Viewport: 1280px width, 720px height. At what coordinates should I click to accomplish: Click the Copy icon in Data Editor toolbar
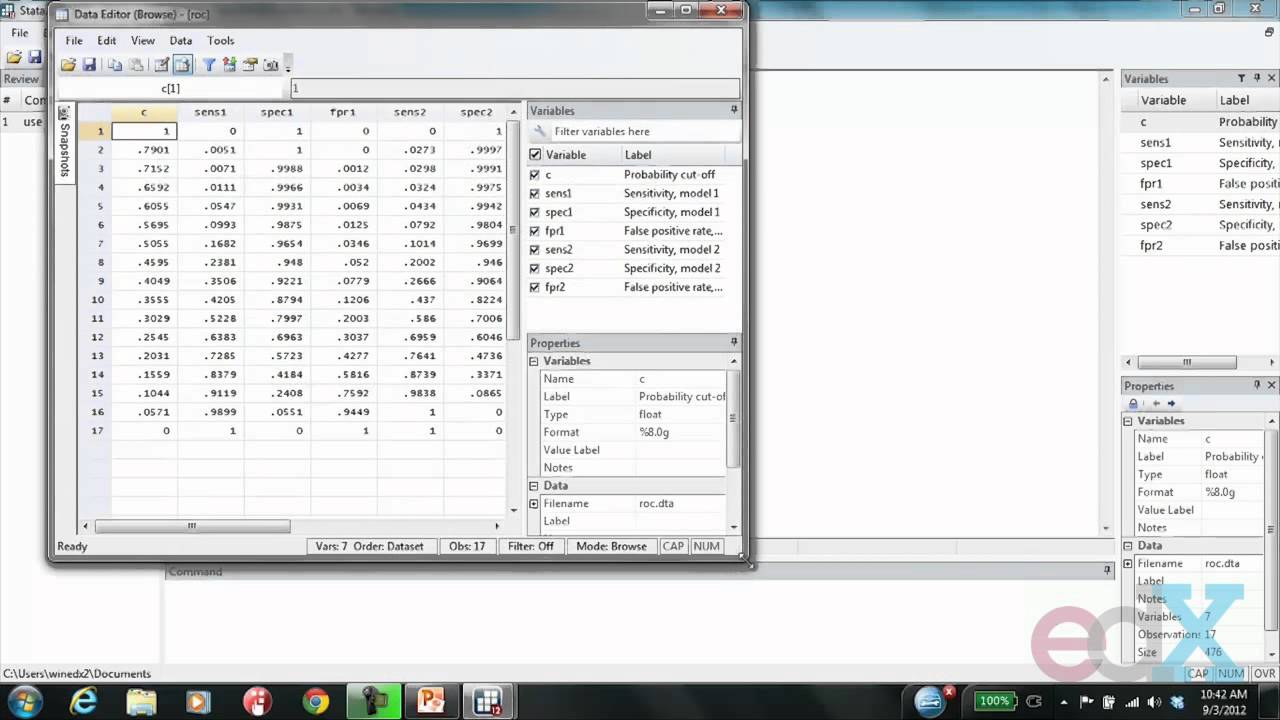click(115, 65)
